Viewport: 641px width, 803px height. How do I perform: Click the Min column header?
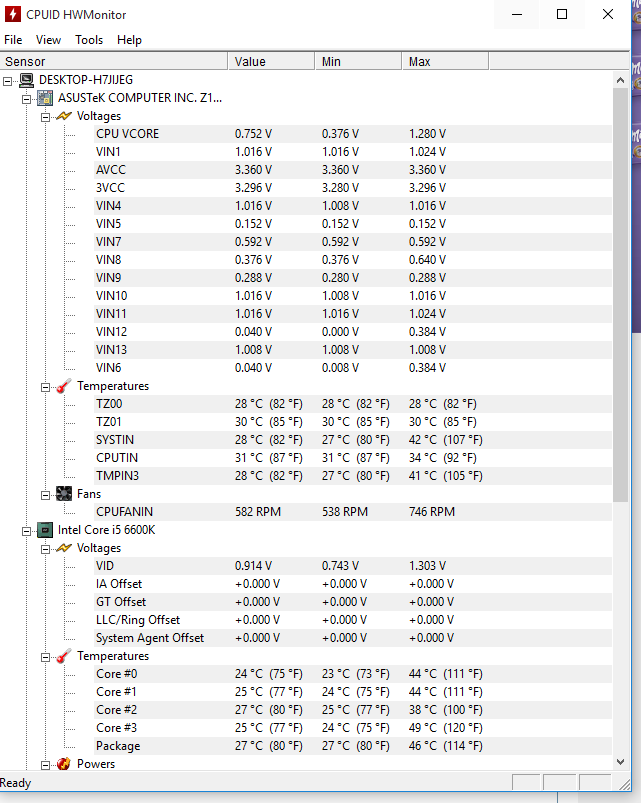point(358,61)
